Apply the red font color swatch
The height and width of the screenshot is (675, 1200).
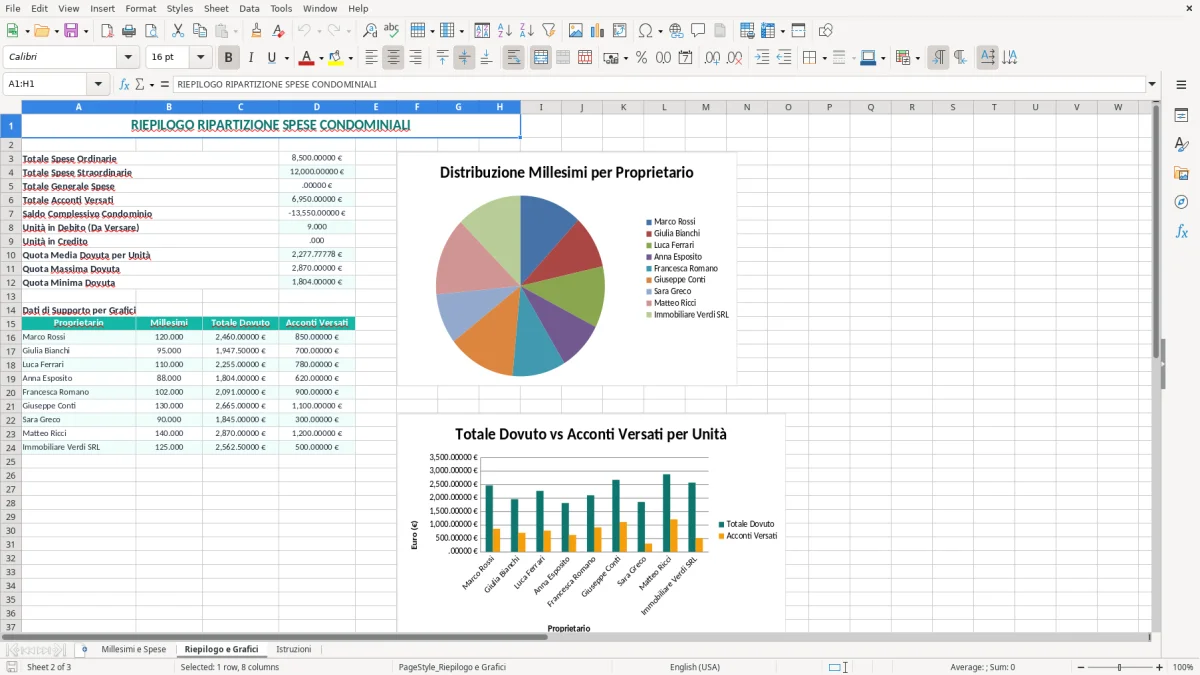pyautogui.click(x=307, y=58)
